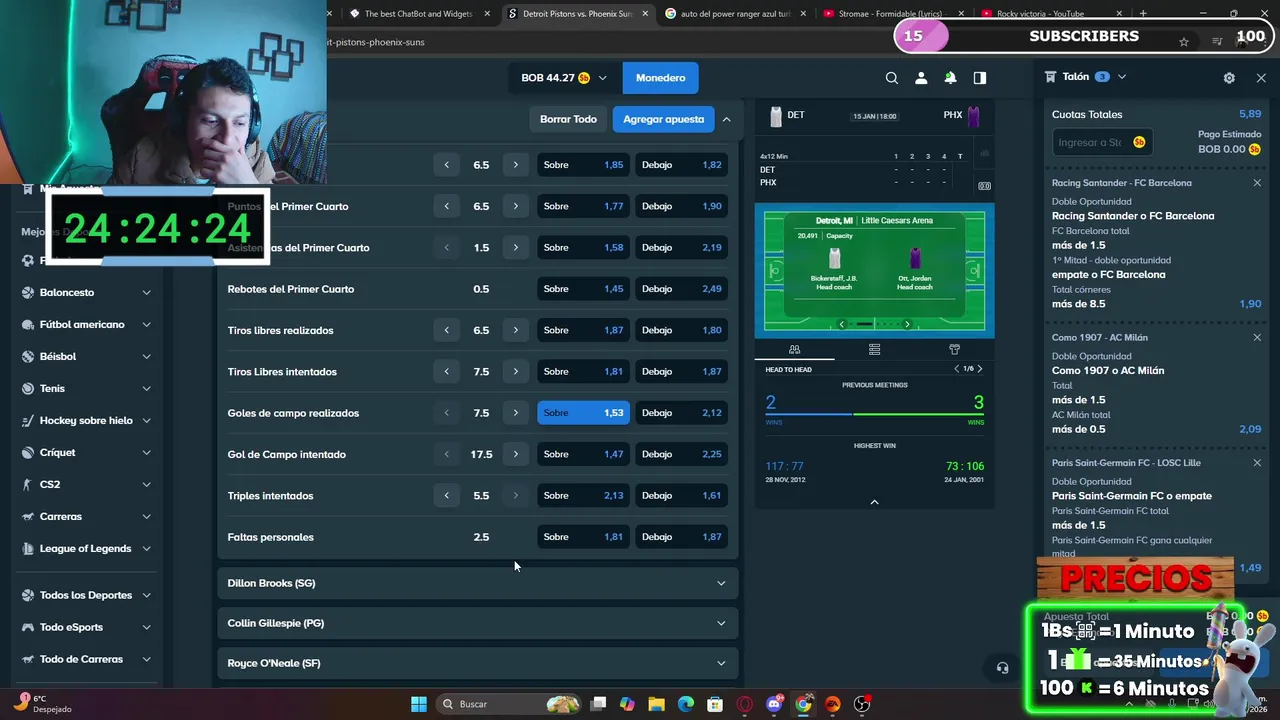Enter stake in Ingresar a Stake field
Viewport: 1280px width, 720px height.
[1102, 142]
